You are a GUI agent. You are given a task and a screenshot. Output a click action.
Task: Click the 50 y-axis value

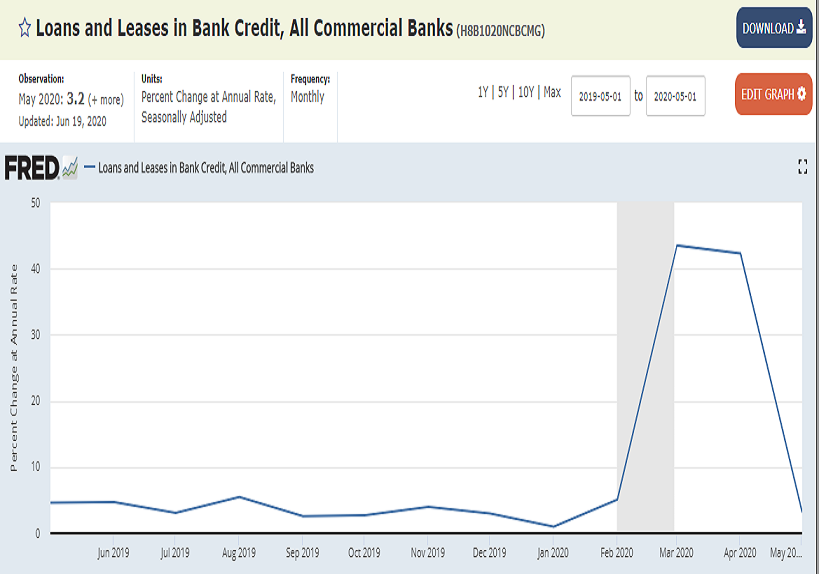click(x=35, y=203)
